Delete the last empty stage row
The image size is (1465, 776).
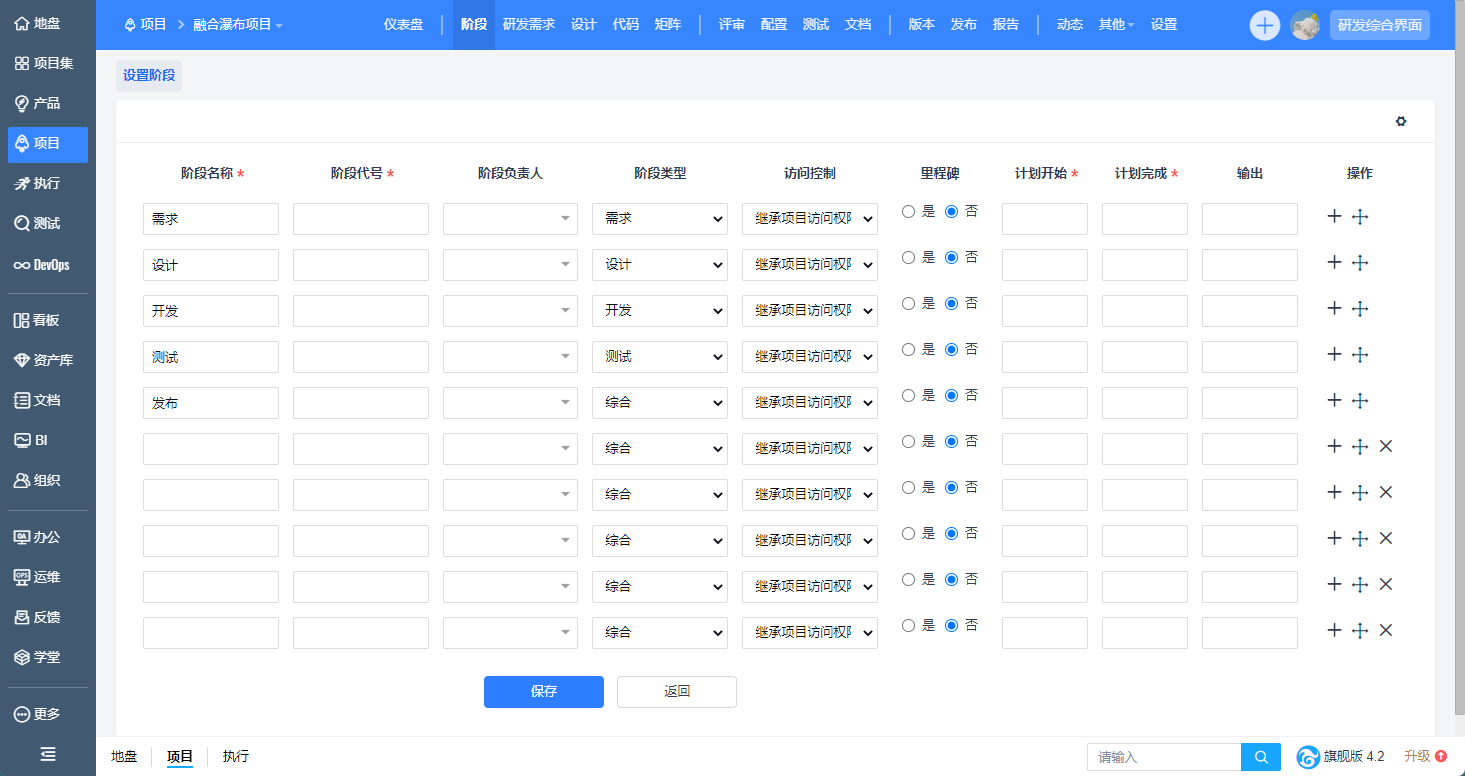pos(1386,630)
